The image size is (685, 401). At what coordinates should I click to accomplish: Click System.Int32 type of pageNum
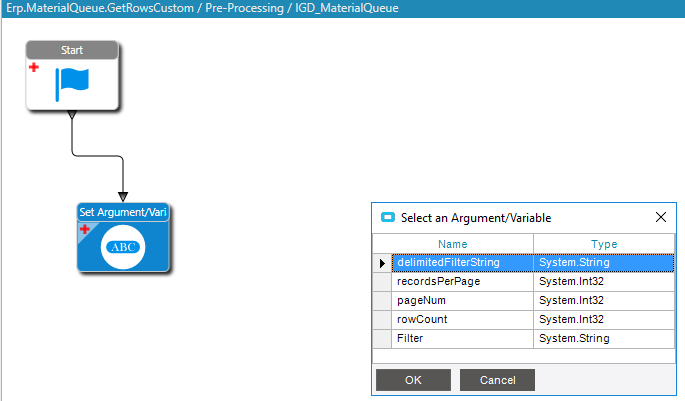604,301
